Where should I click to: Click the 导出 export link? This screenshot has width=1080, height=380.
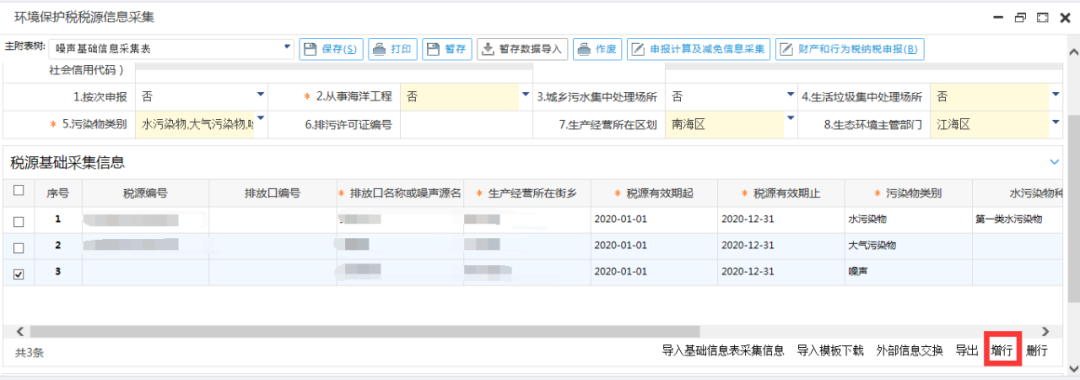coord(966,350)
